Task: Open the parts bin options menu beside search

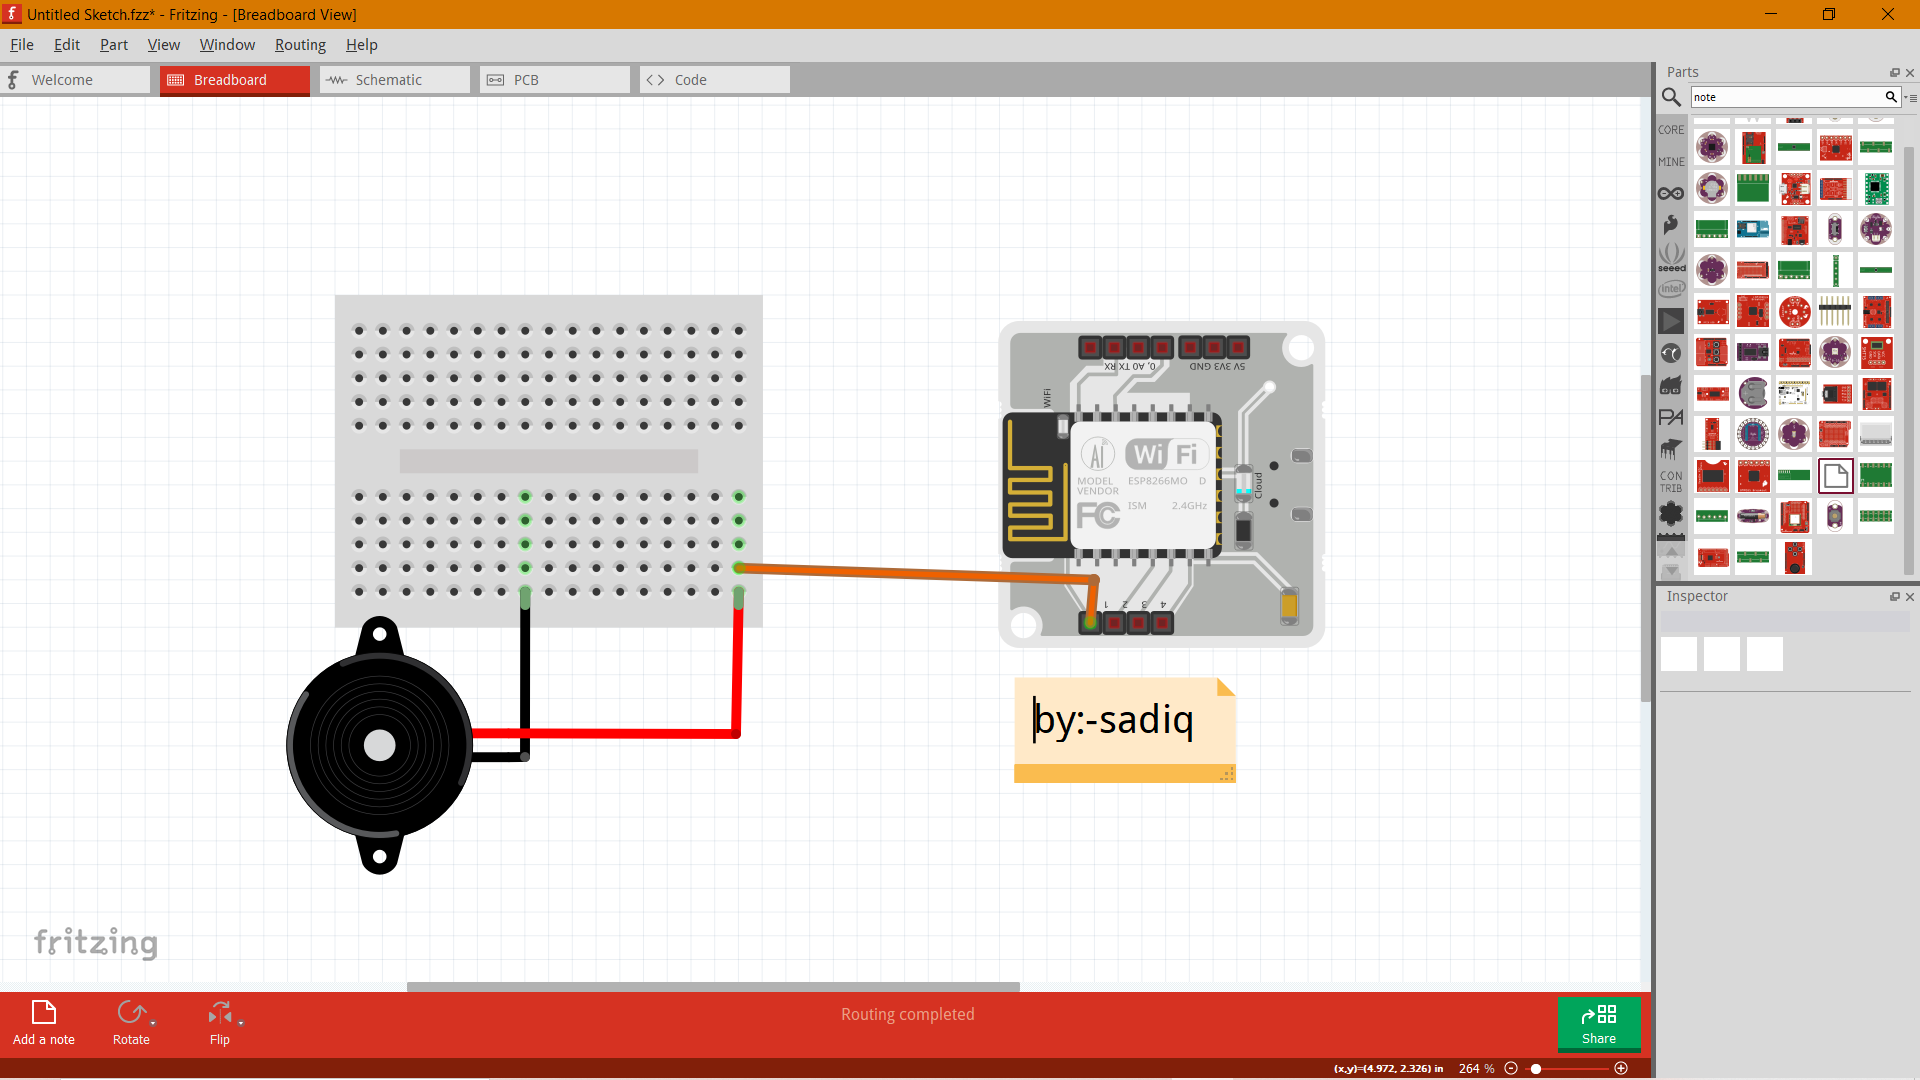Action: [x=1912, y=97]
